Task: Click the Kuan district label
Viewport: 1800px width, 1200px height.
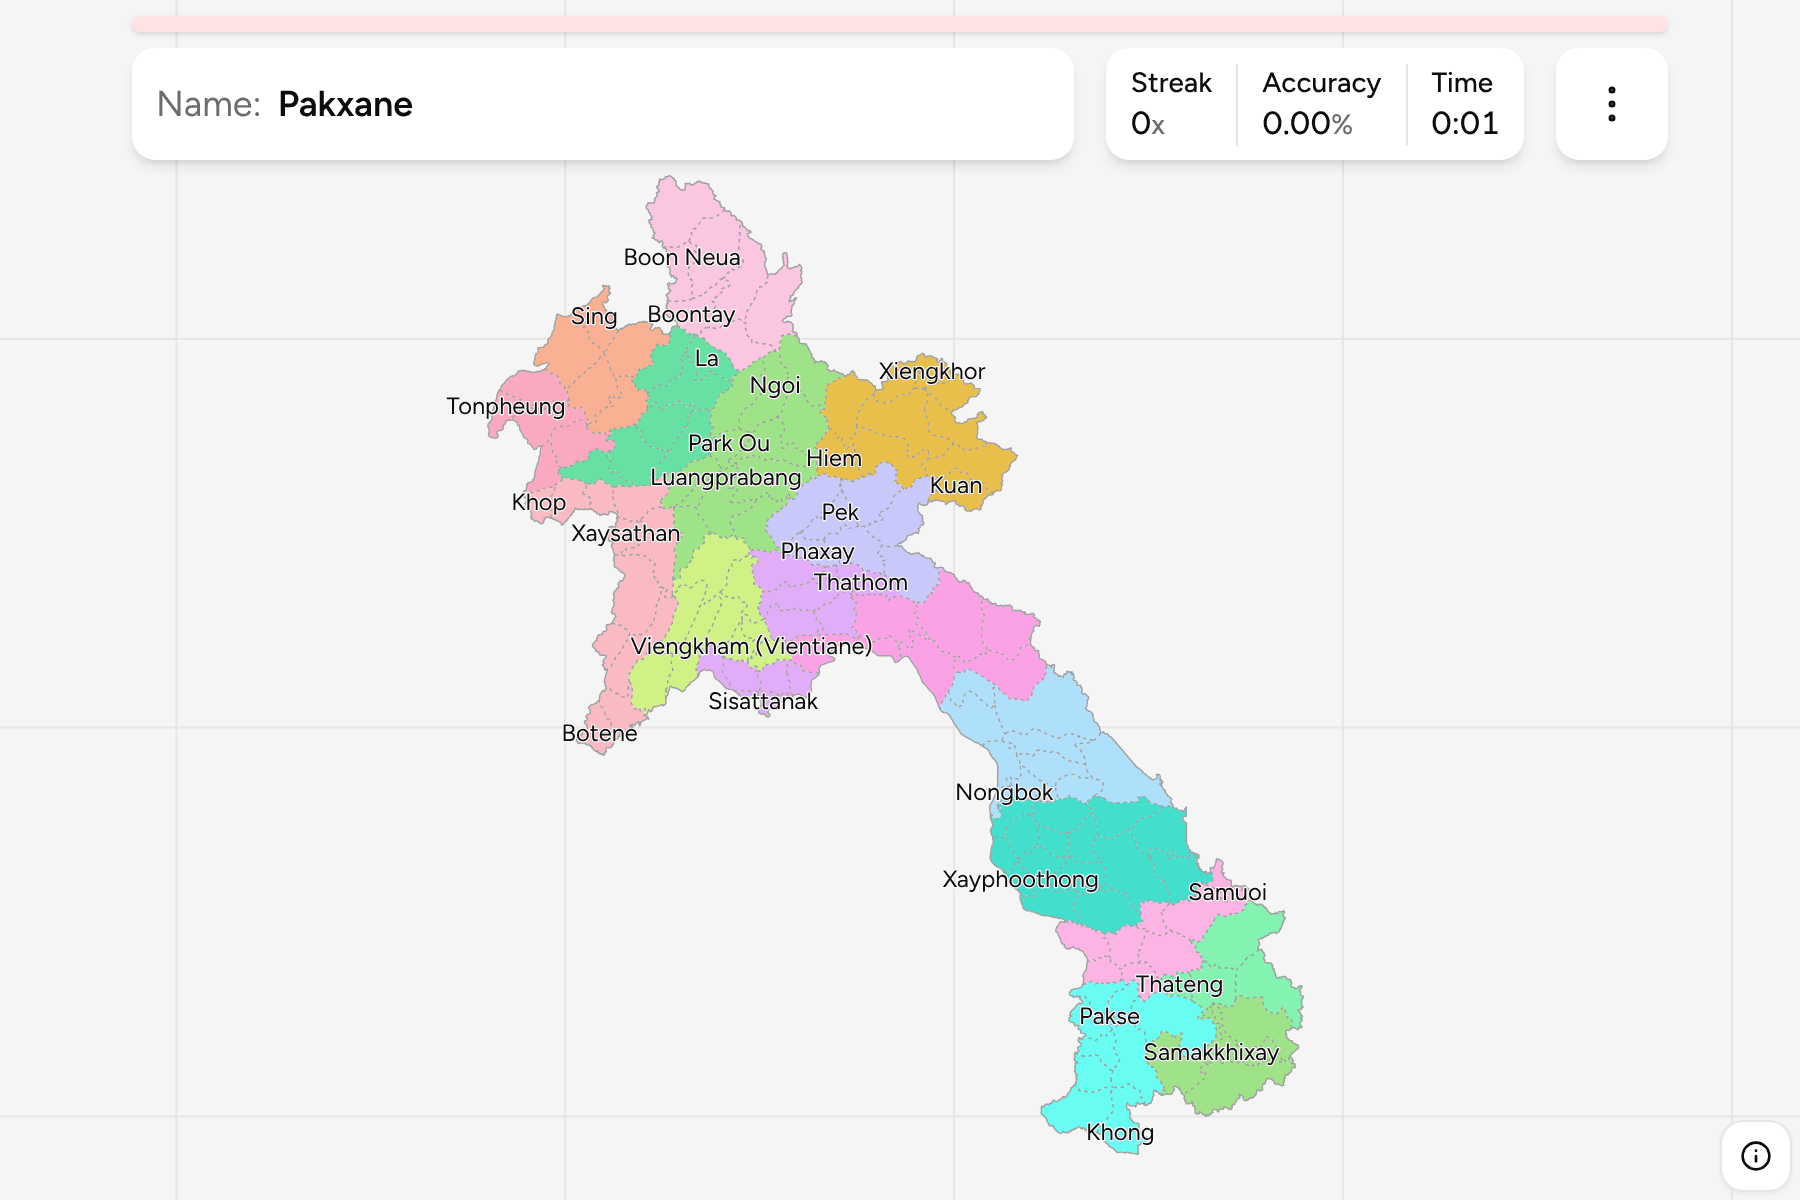Action: click(x=956, y=485)
